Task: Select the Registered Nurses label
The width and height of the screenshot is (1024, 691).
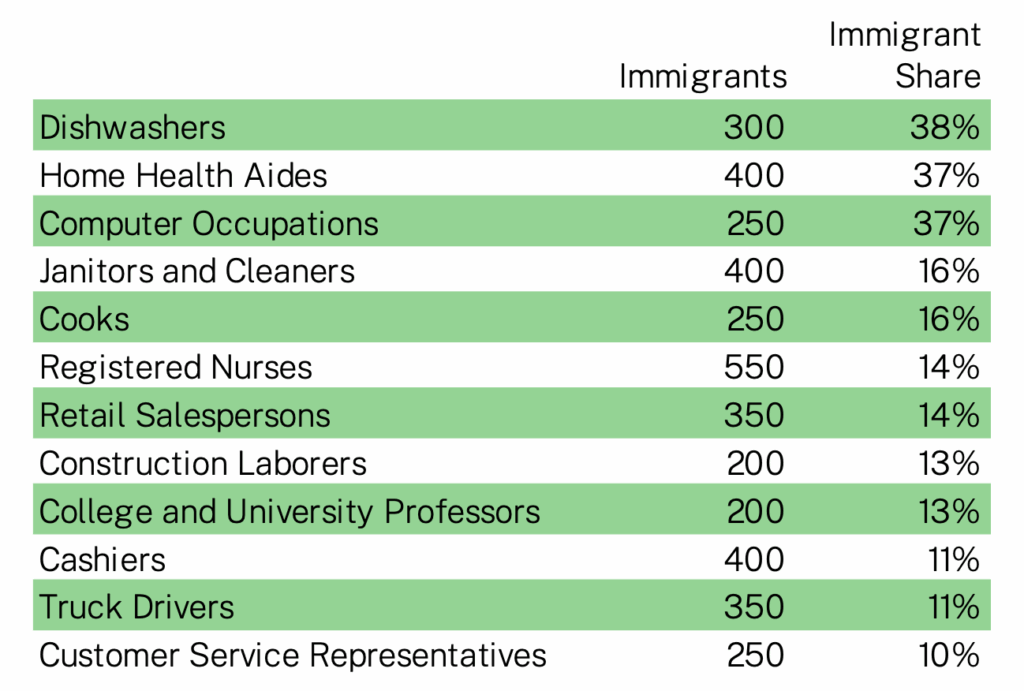Action: click(176, 367)
